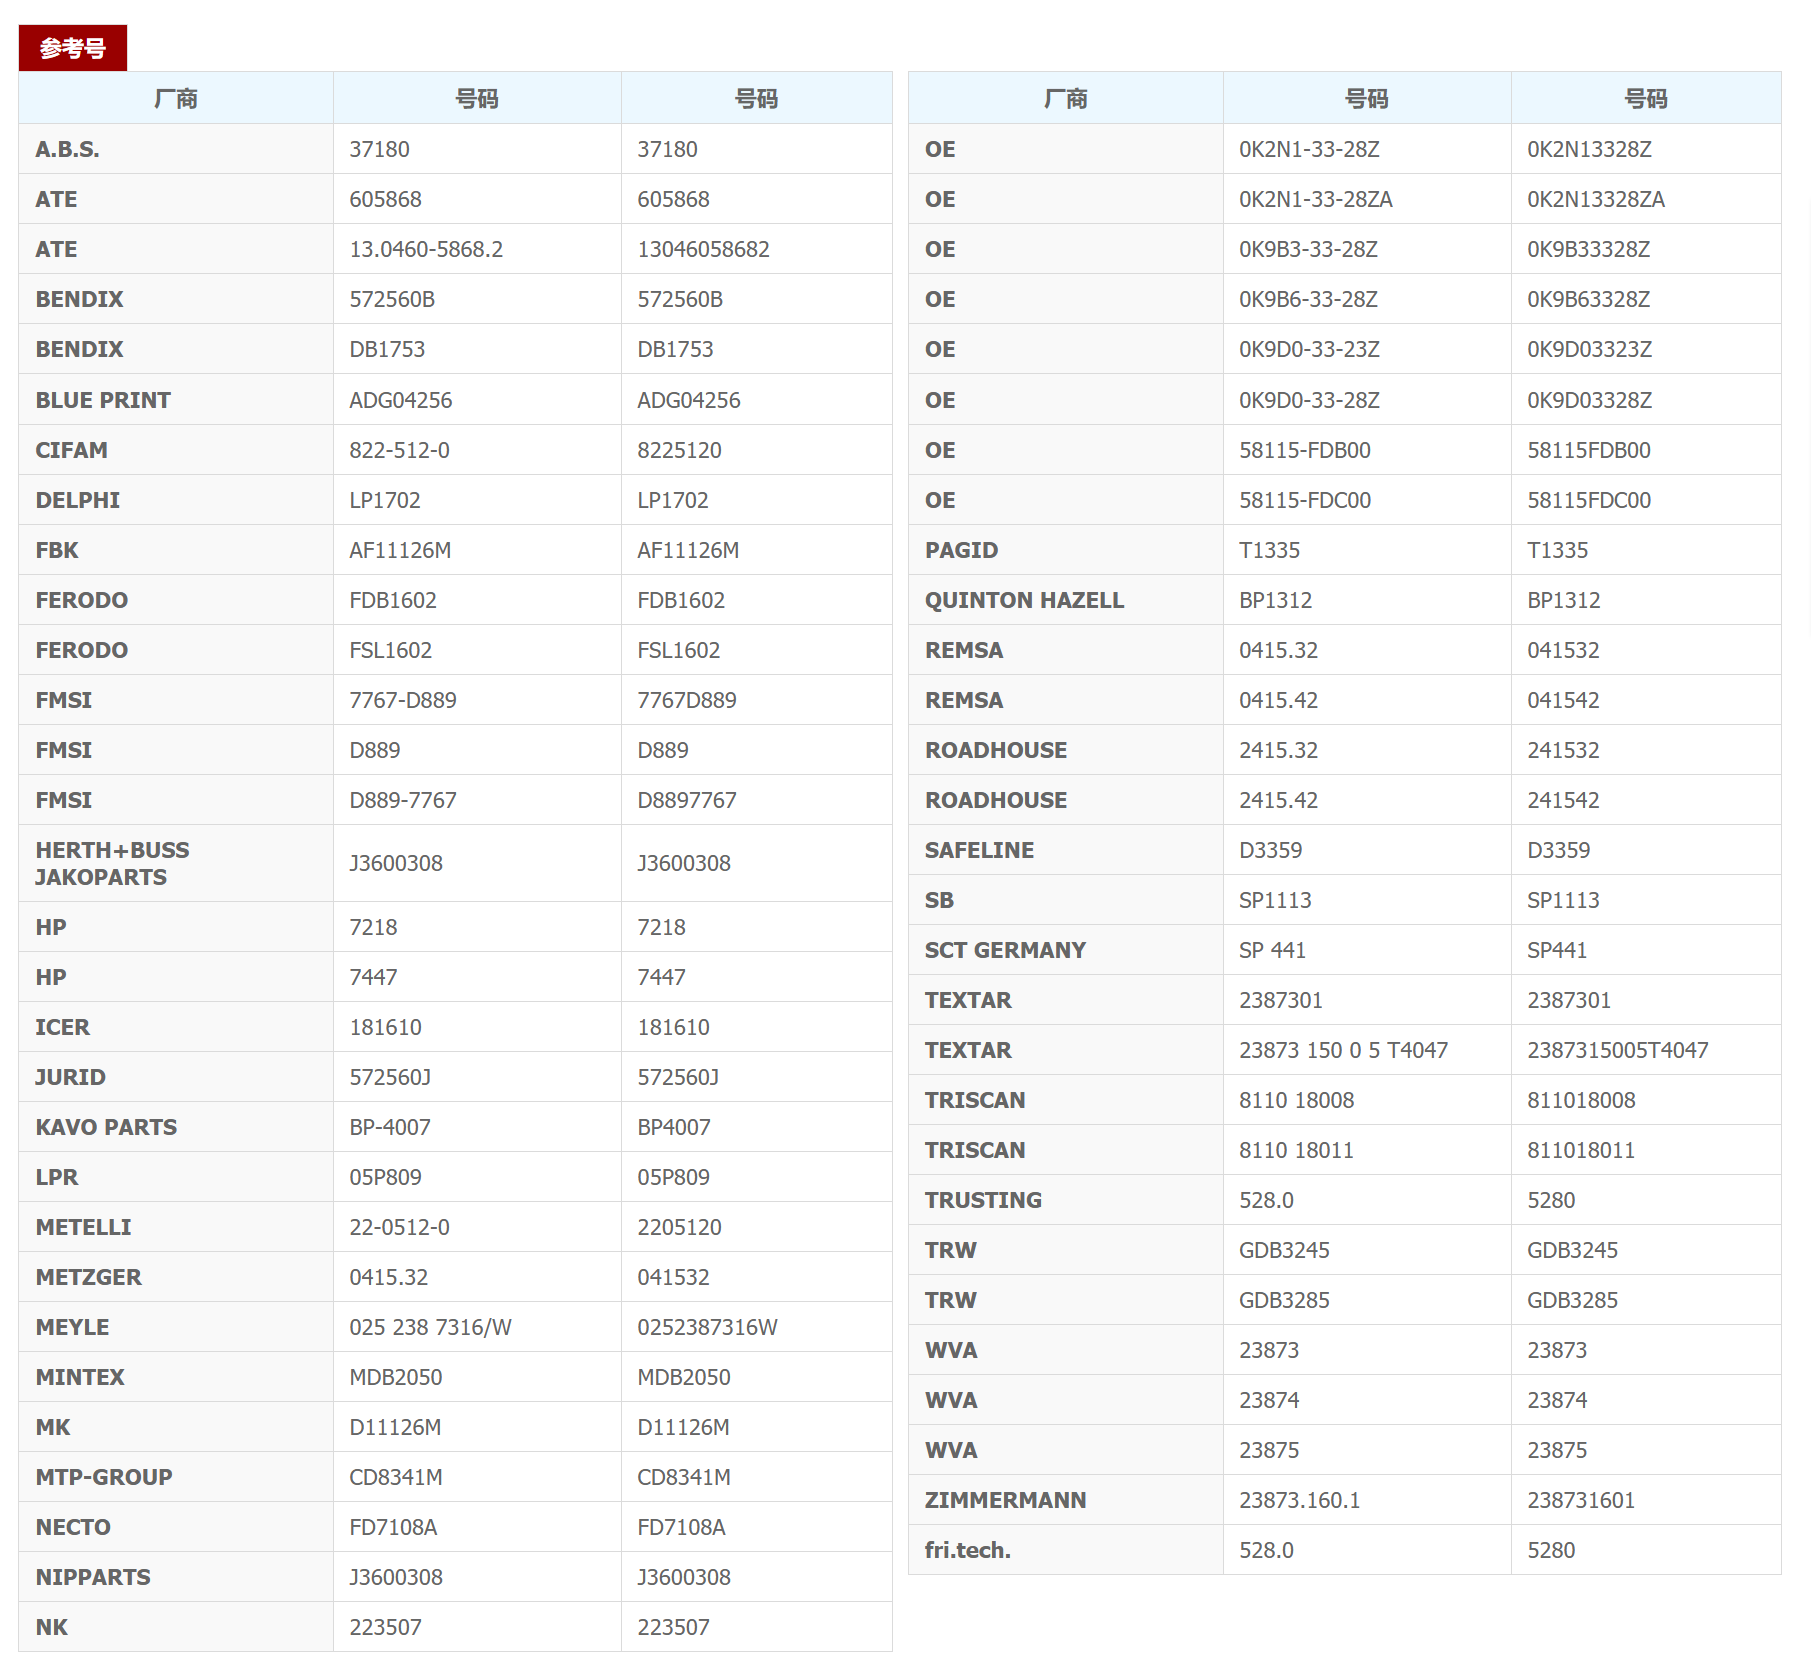The height and width of the screenshot is (1659, 1811).
Task: Click the ICER manufacturer cell
Action: (x=176, y=1027)
